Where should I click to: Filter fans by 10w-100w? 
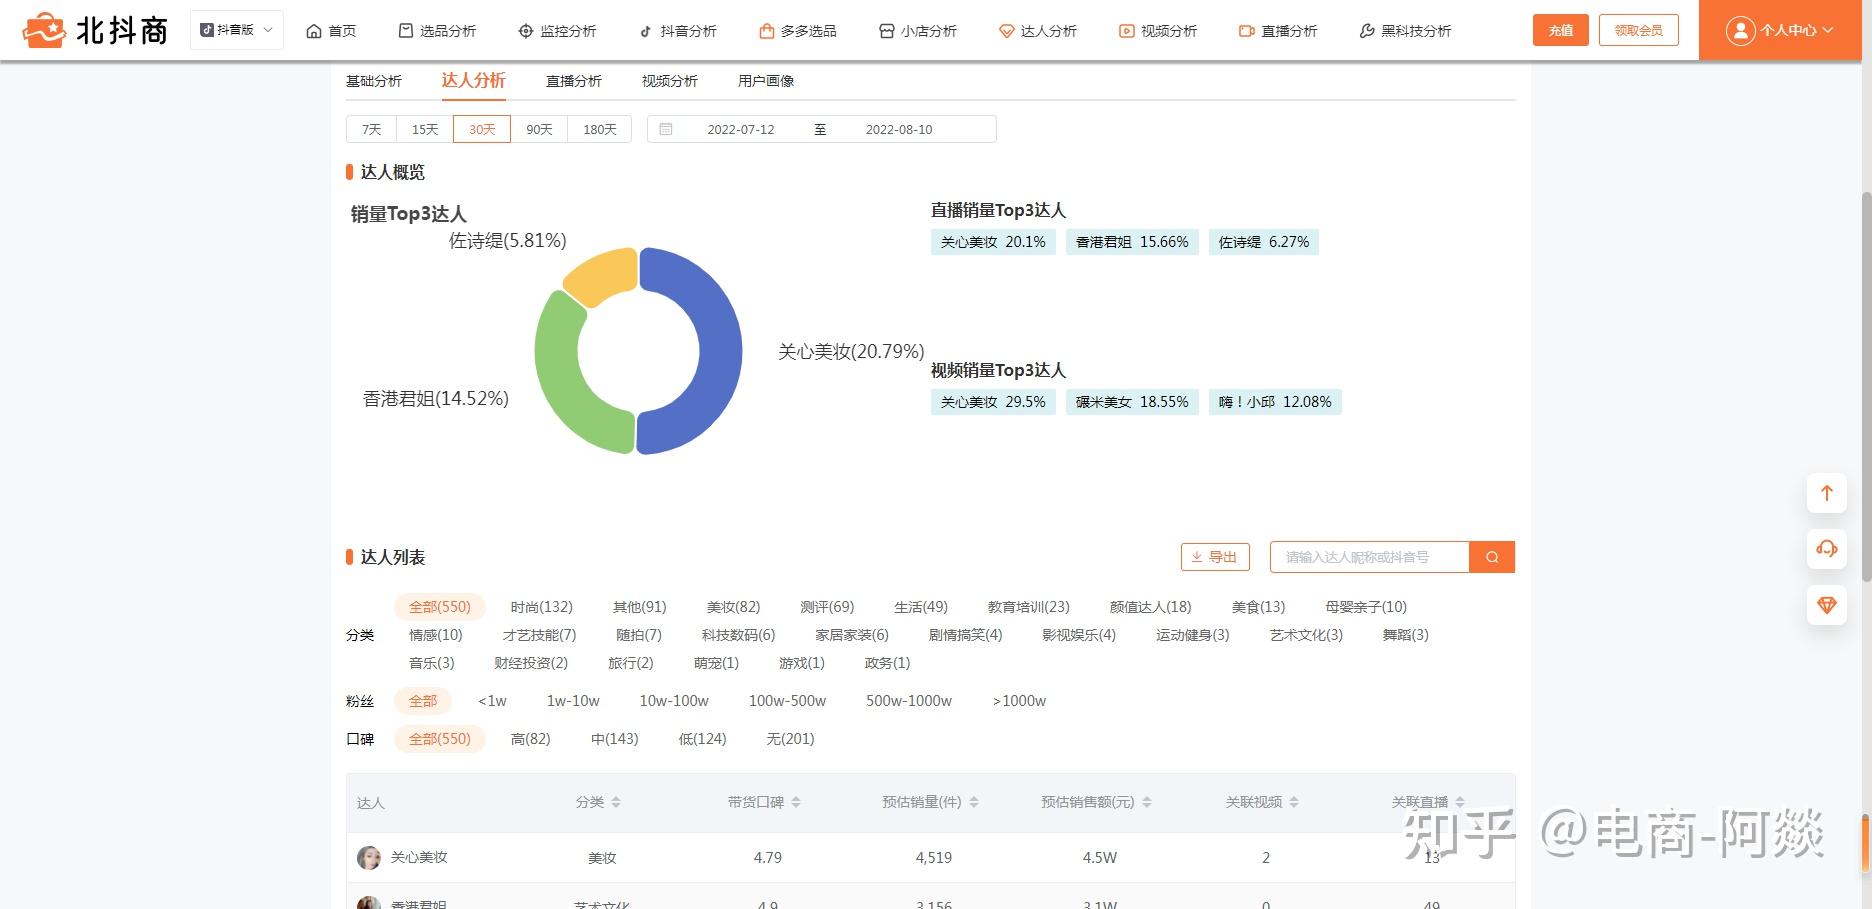tap(674, 701)
